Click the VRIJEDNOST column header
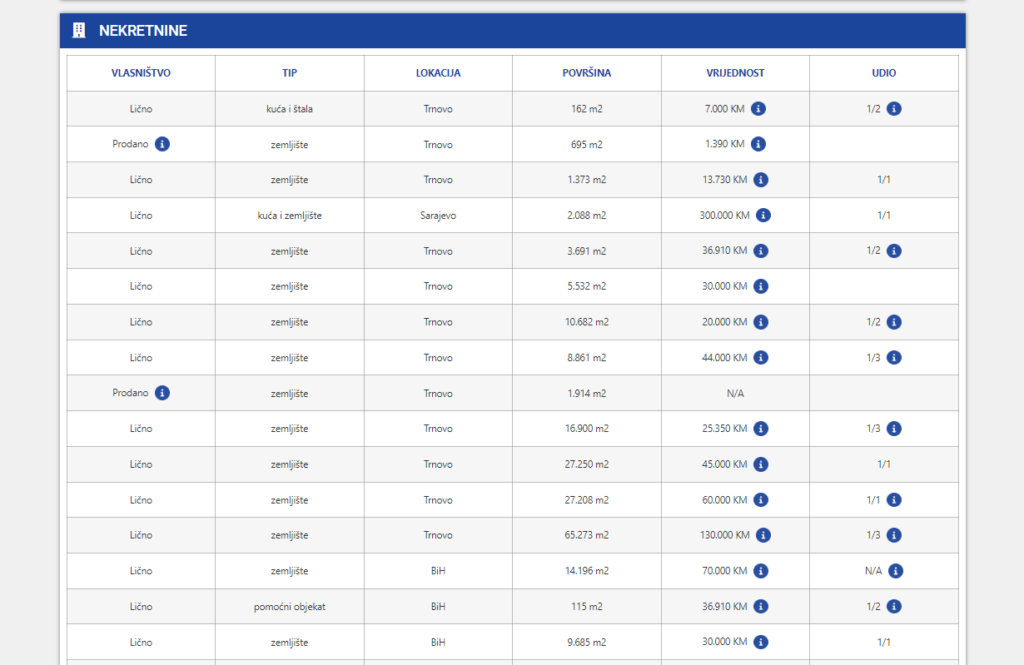This screenshot has height=665, width=1024. 735,73
